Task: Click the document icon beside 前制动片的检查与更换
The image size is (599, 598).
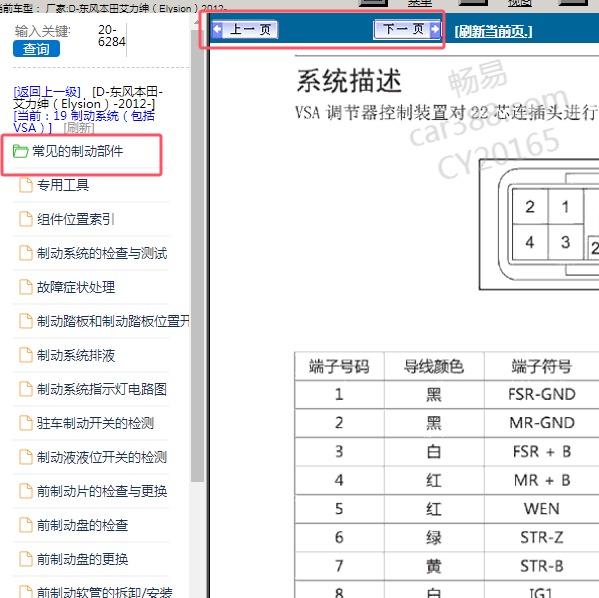Action: pos(26,491)
